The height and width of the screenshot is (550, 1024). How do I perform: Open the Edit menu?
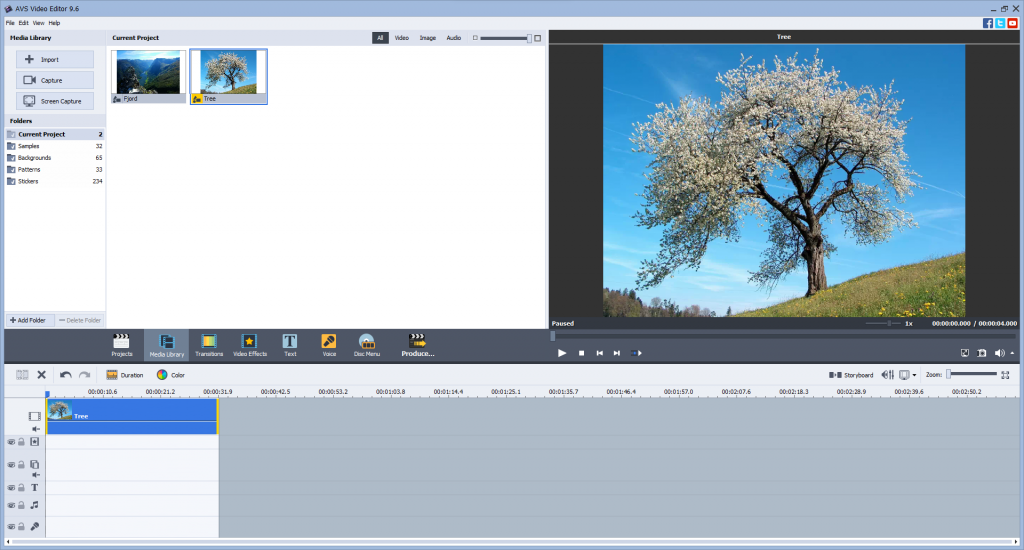pyautogui.click(x=23, y=22)
